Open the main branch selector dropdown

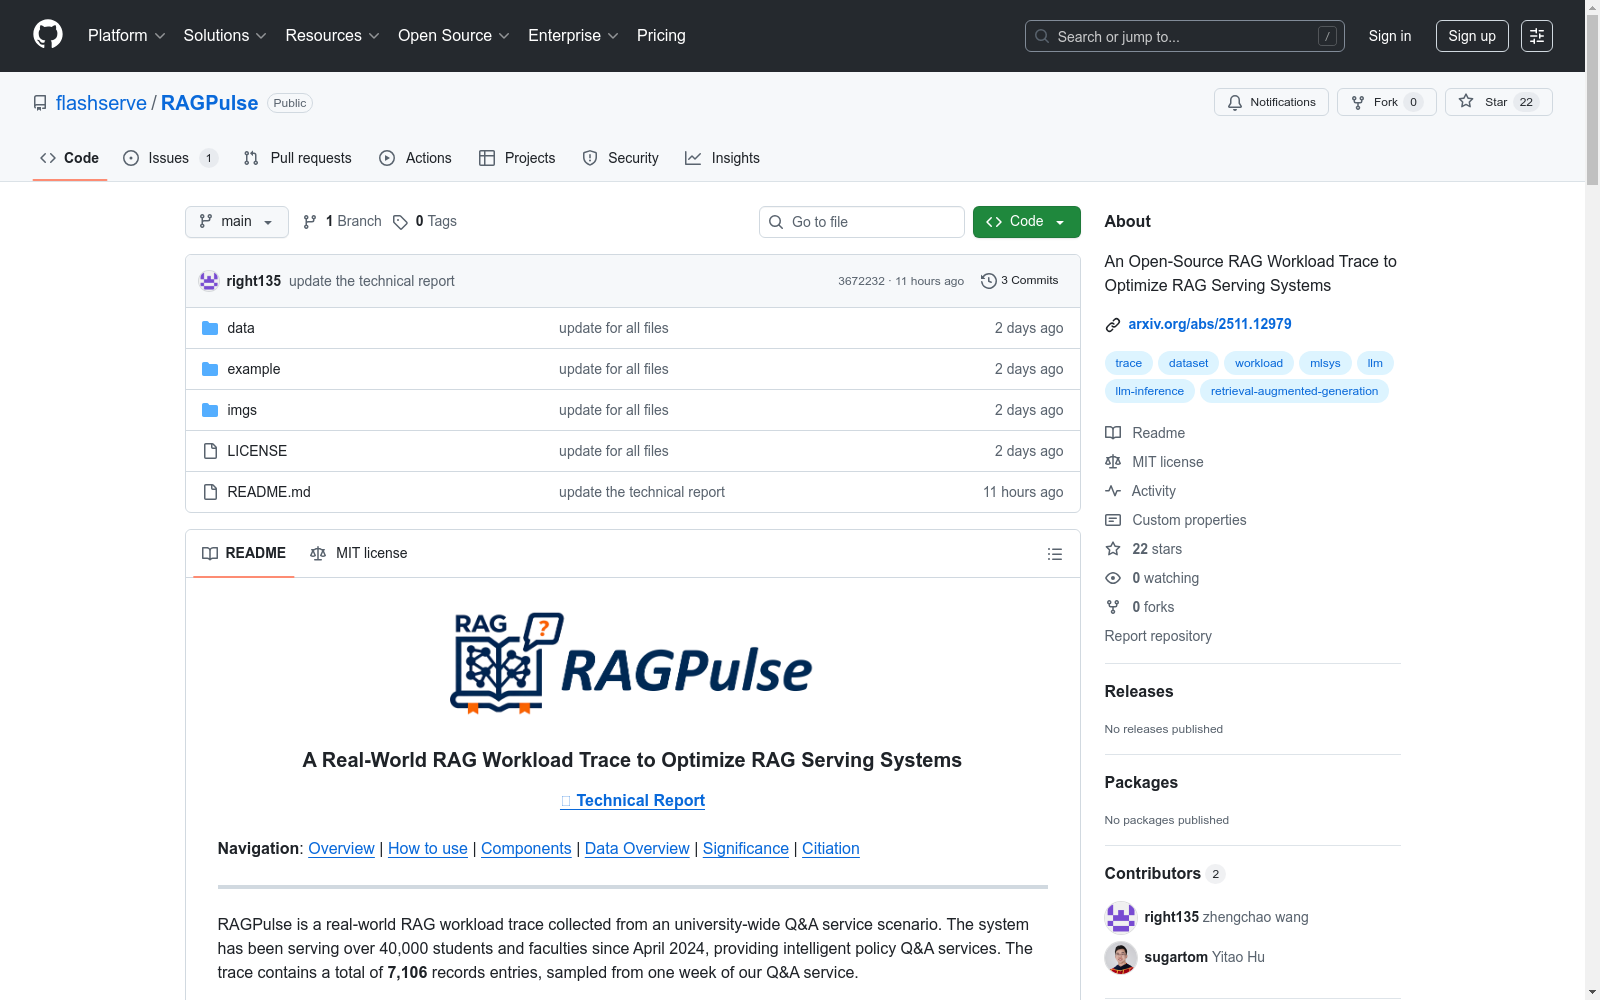click(x=237, y=222)
